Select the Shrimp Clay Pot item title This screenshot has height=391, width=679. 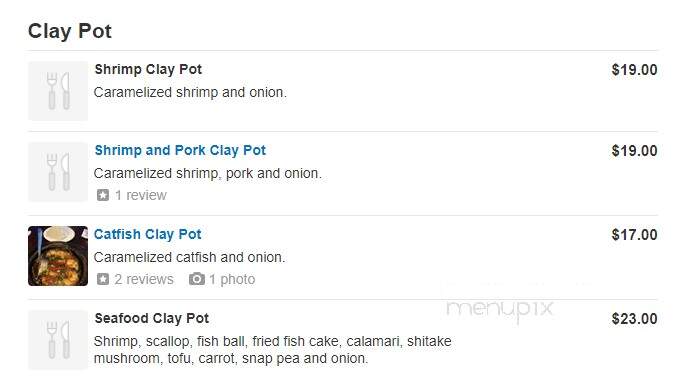point(148,69)
